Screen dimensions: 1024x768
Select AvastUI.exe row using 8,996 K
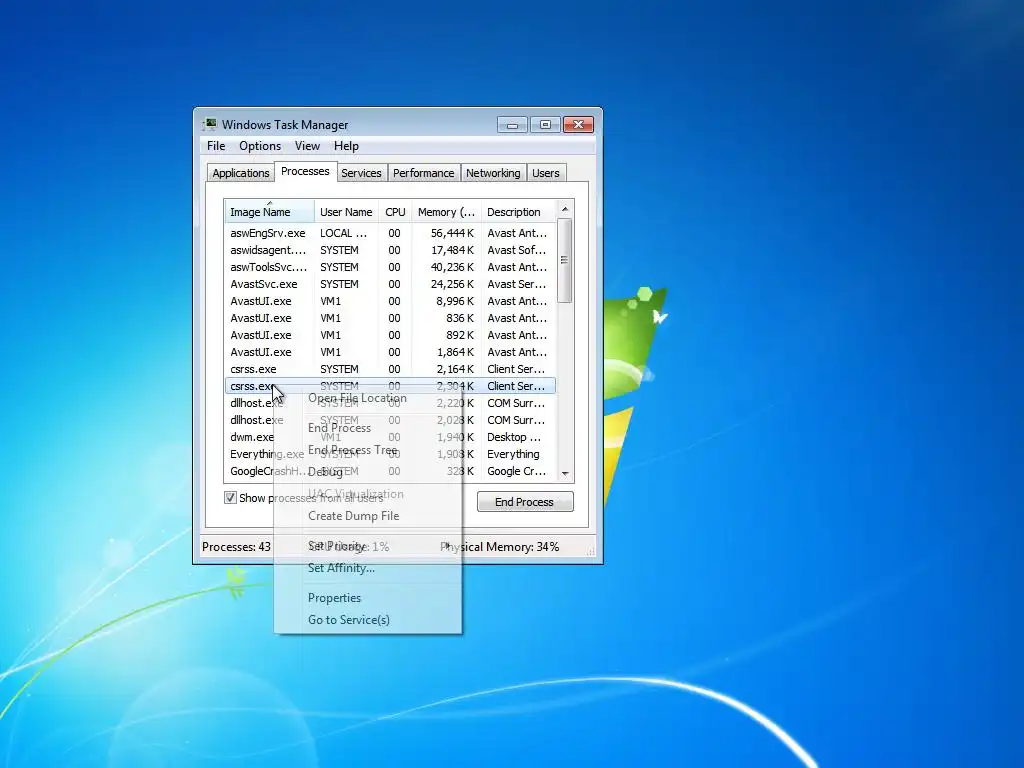tap(390, 301)
